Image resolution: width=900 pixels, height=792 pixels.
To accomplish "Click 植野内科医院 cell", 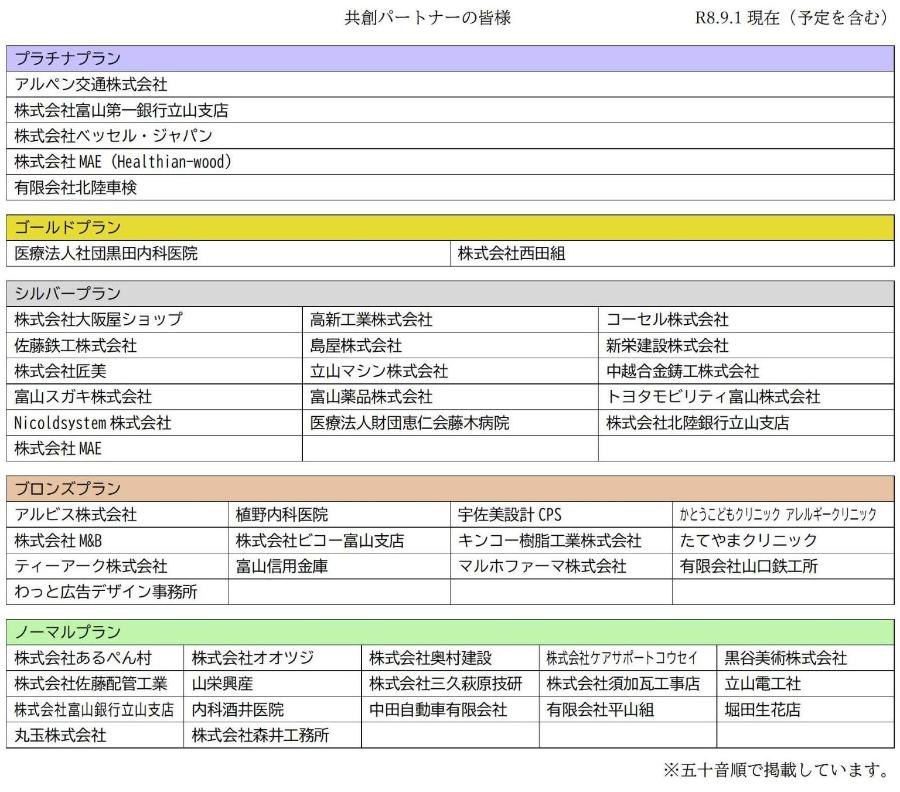I will (339, 515).
